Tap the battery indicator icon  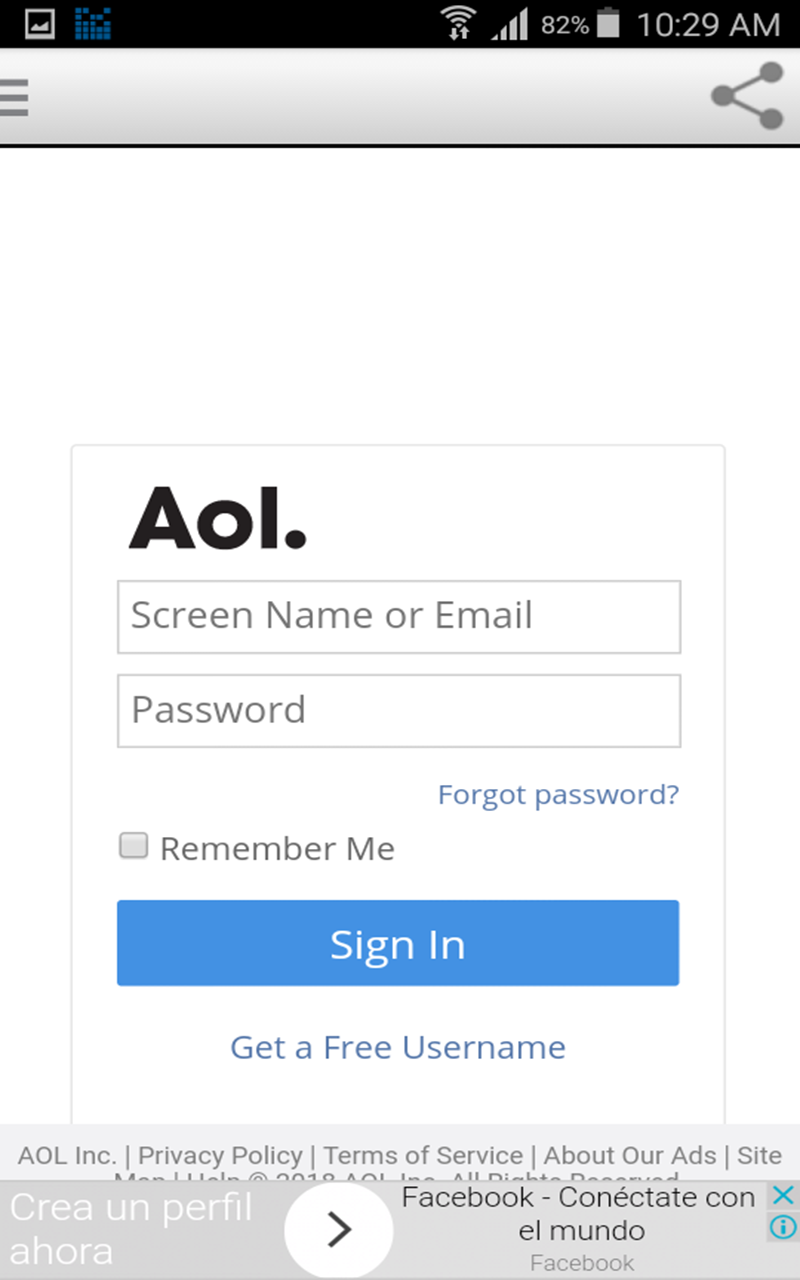(x=608, y=24)
